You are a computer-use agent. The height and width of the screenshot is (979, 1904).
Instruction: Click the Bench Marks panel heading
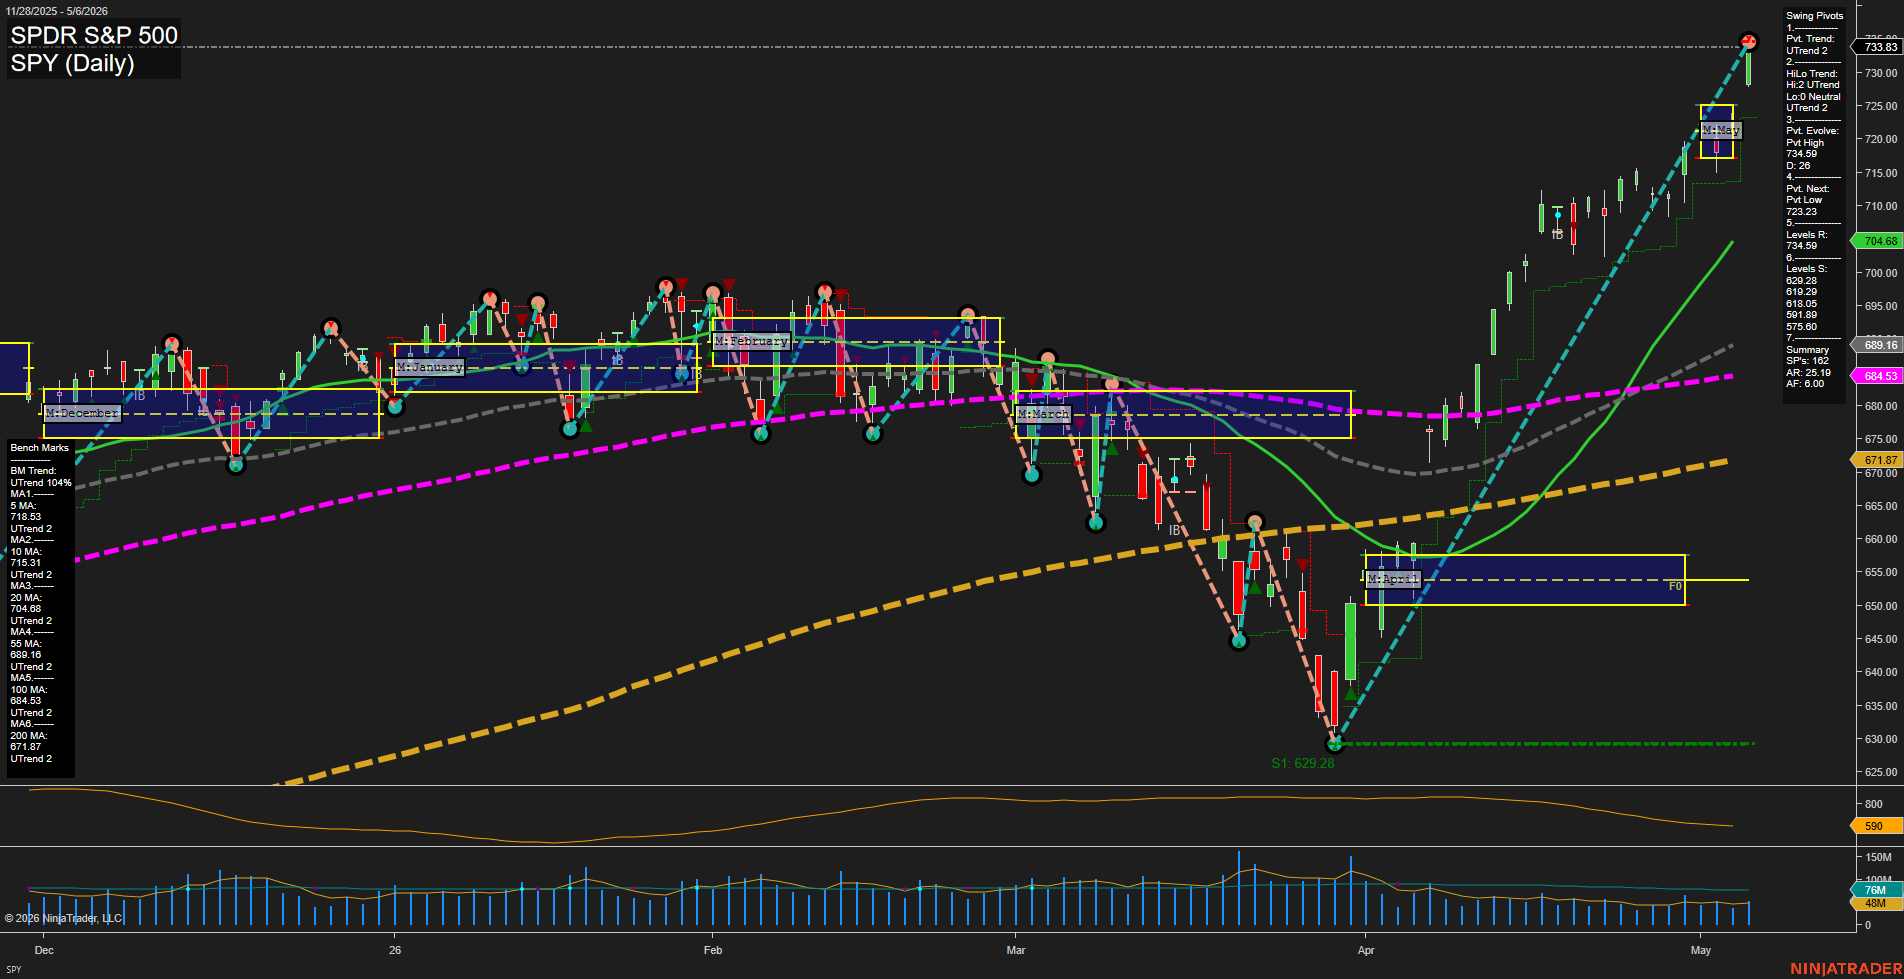click(x=39, y=448)
